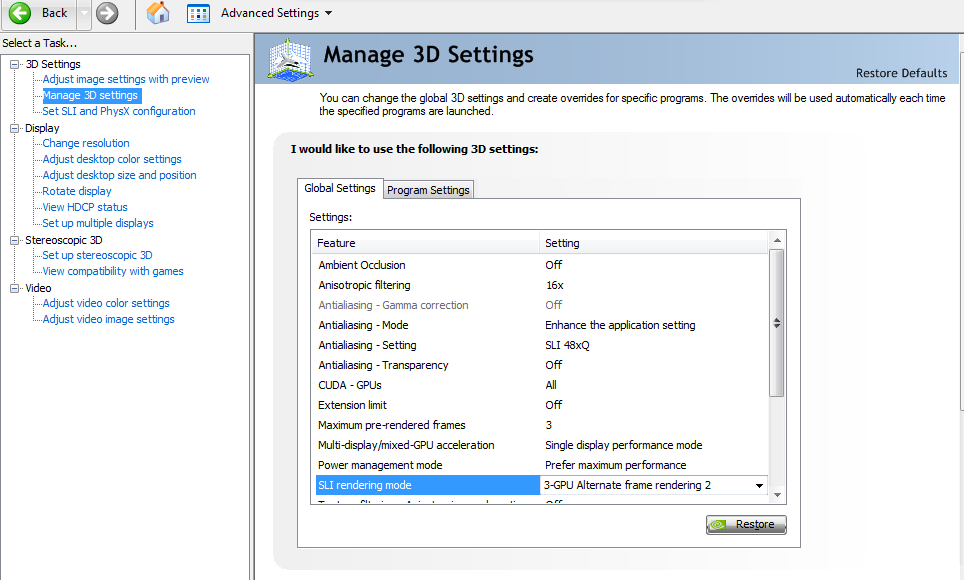
Task: Click the SLI 48xQ setting value
Action: (567, 345)
